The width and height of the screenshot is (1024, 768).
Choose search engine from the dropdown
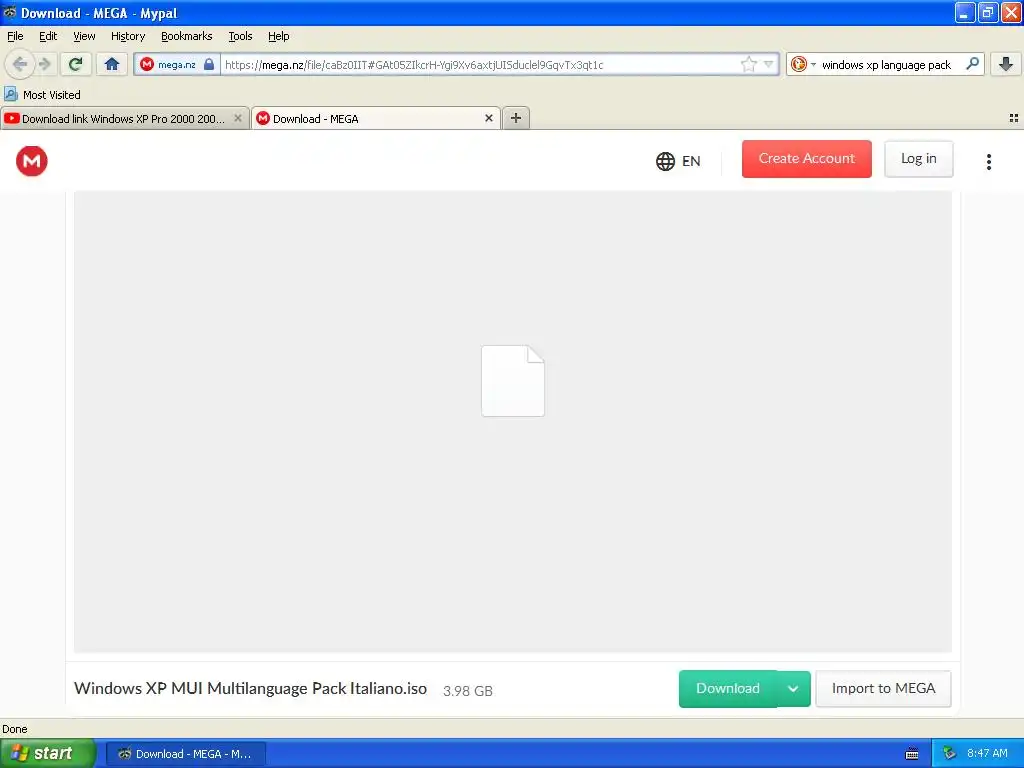click(x=803, y=64)
